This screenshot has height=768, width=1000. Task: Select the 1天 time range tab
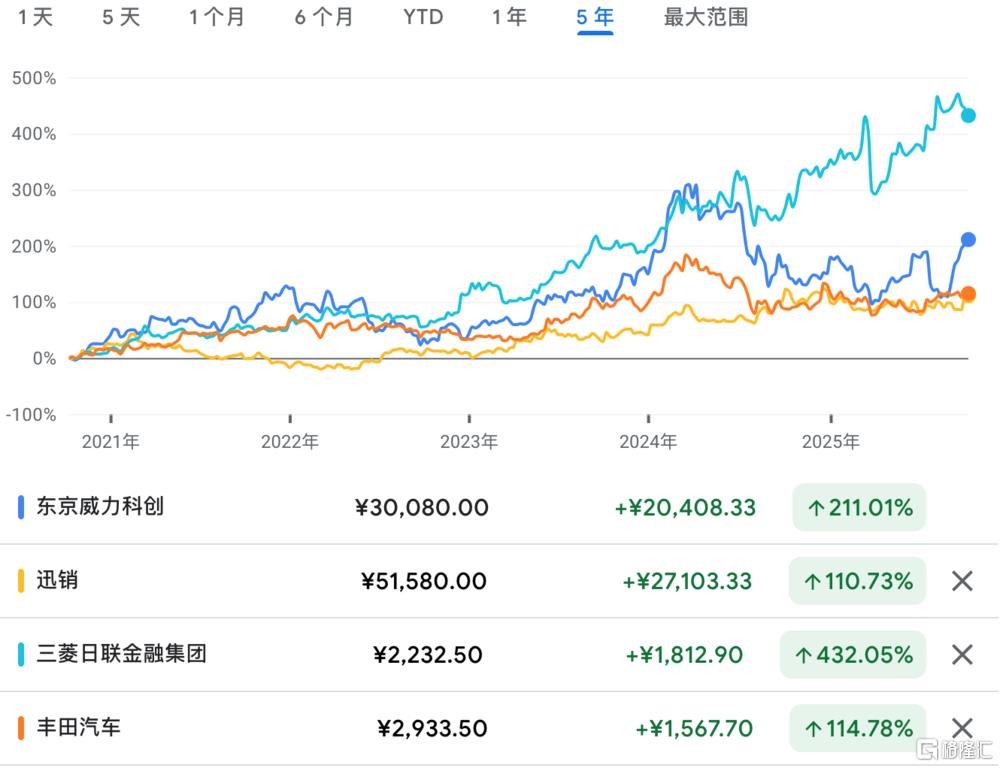click(x=36, y=18)
